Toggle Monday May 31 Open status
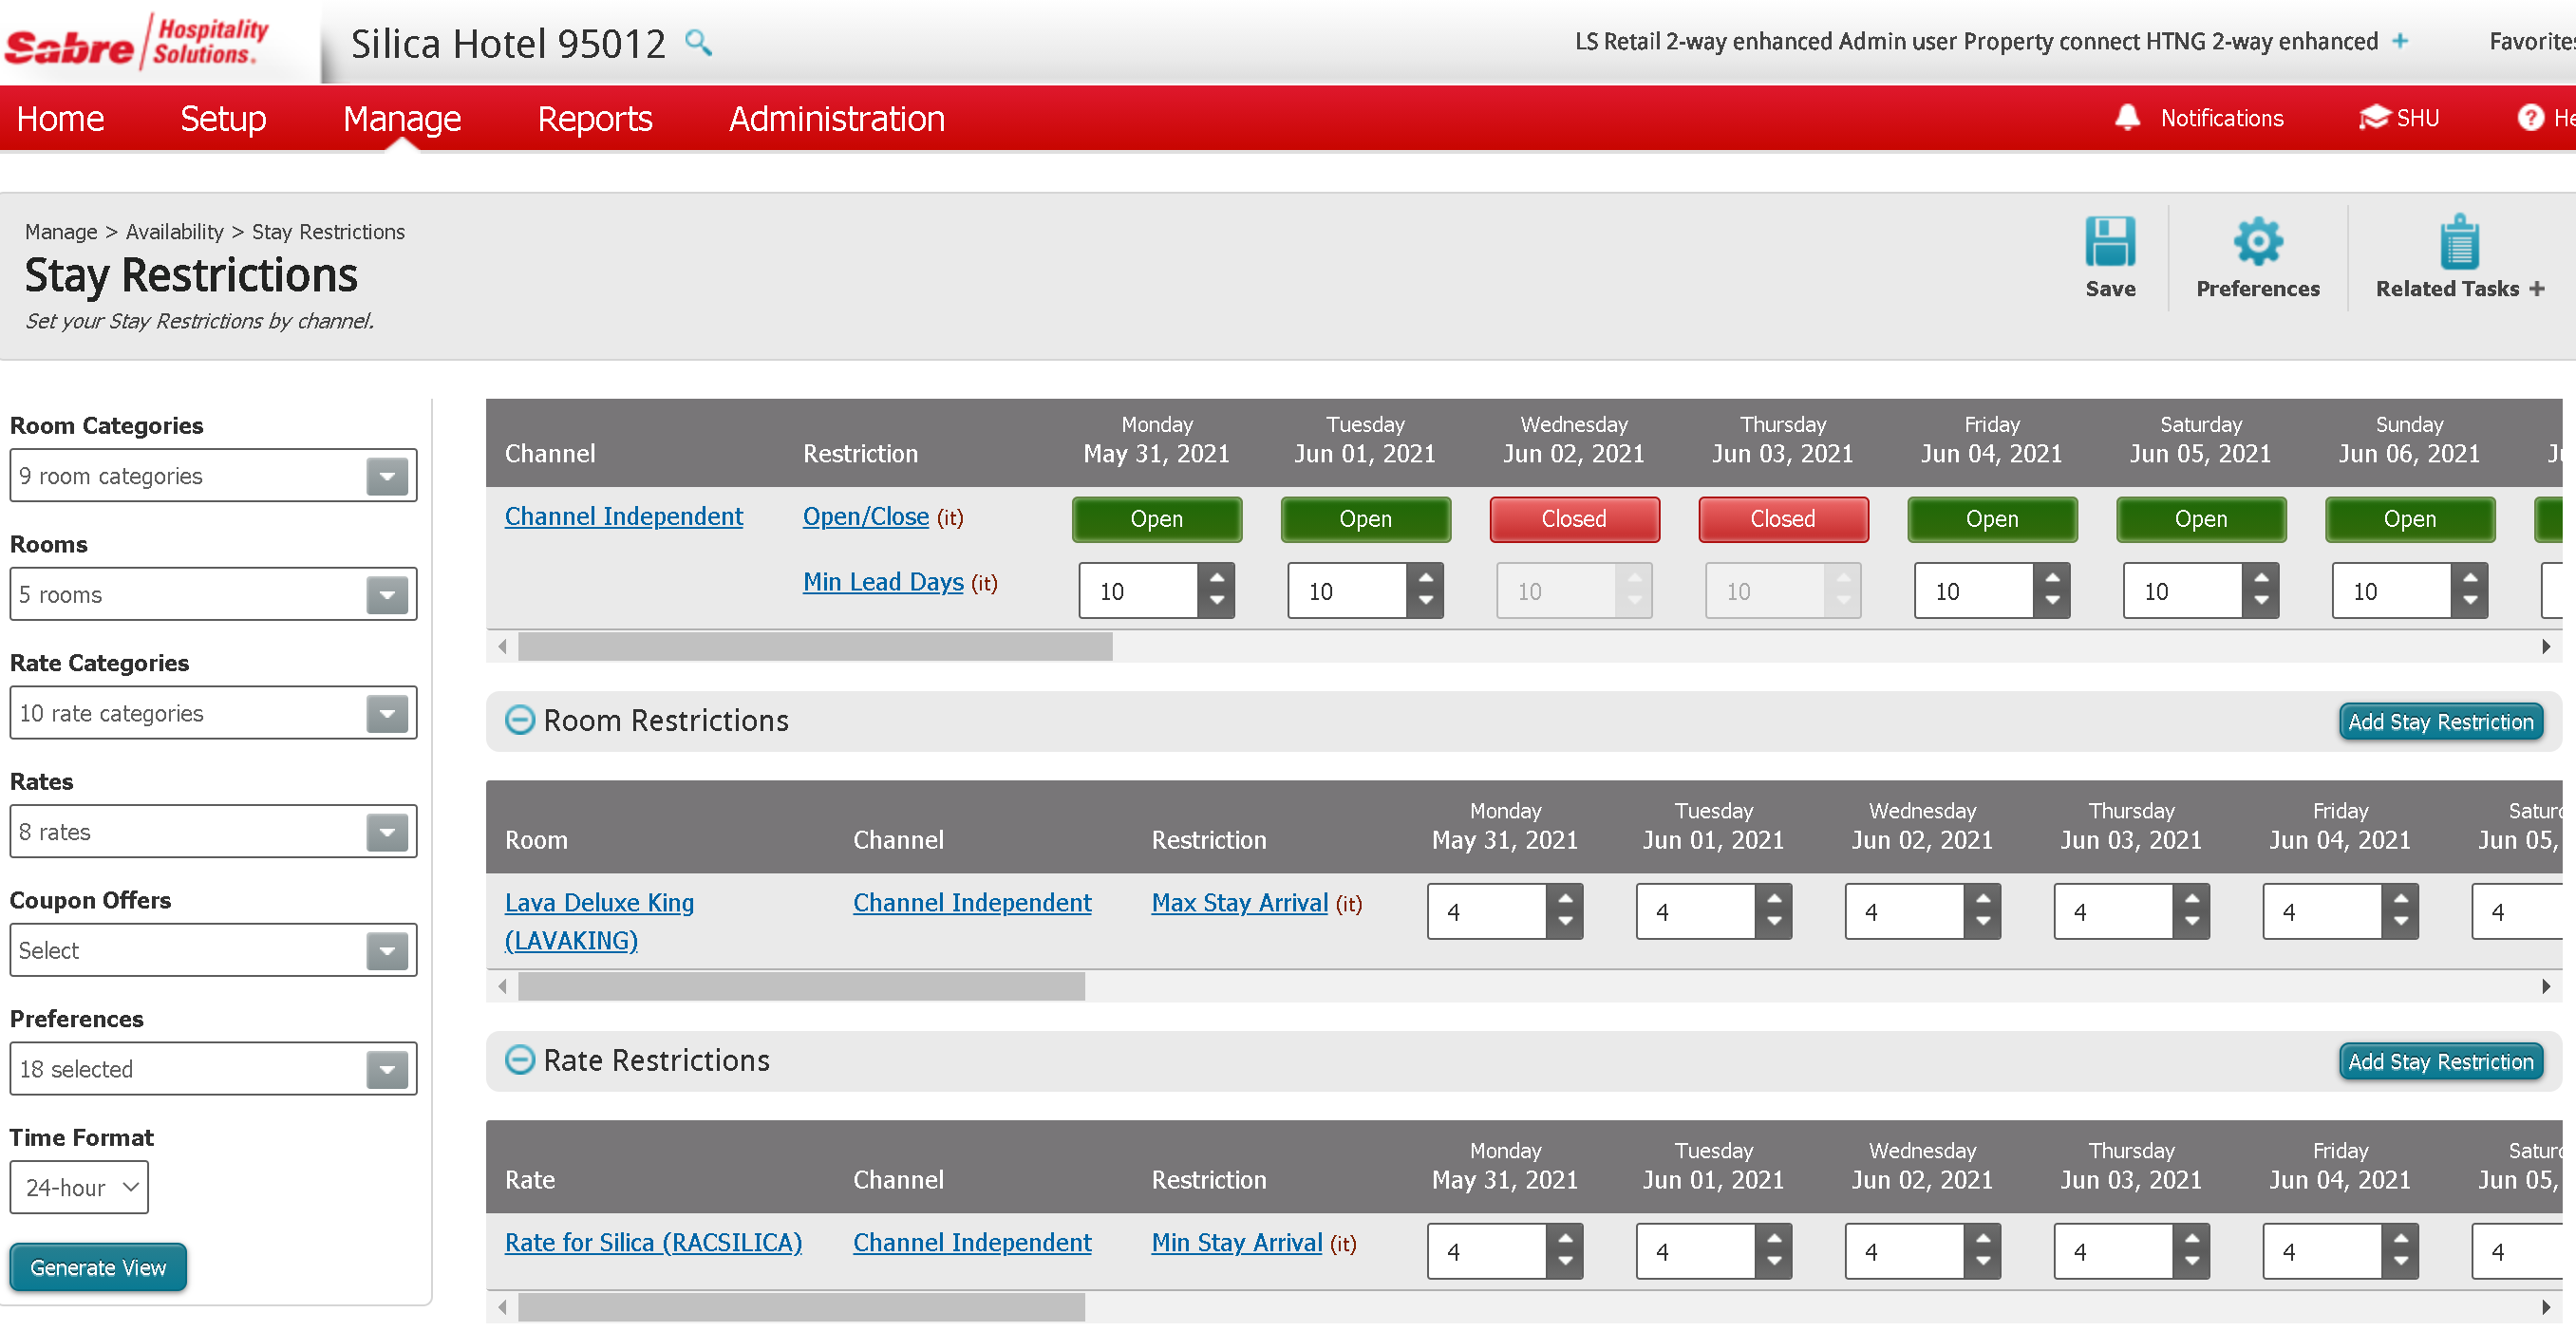The height and width of the screenshot is (1331, 2576). [1156, 519]
